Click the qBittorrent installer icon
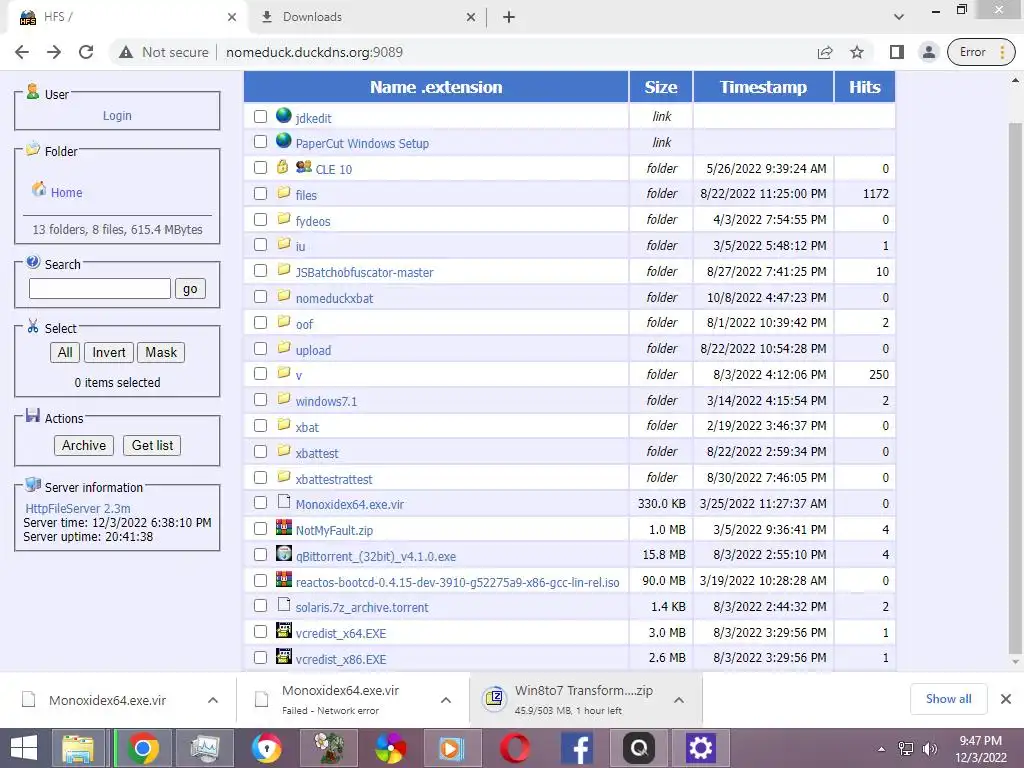1024x768 pixels. coord(283,554)
